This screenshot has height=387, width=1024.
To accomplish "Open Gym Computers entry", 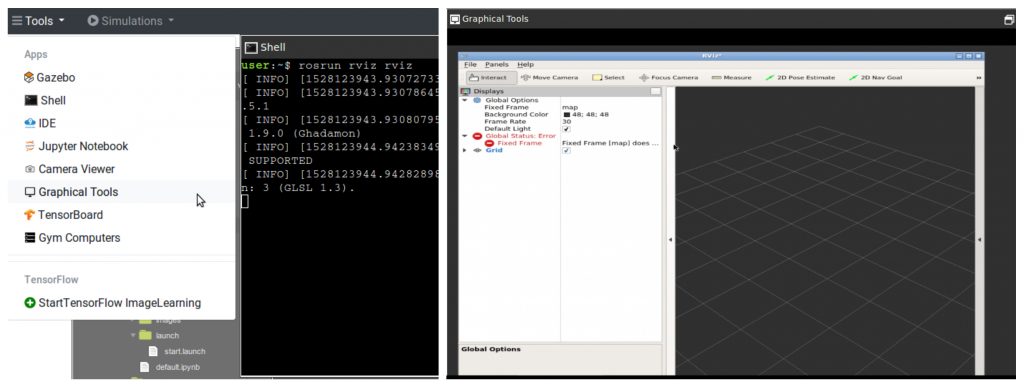I will pos(72,238).
